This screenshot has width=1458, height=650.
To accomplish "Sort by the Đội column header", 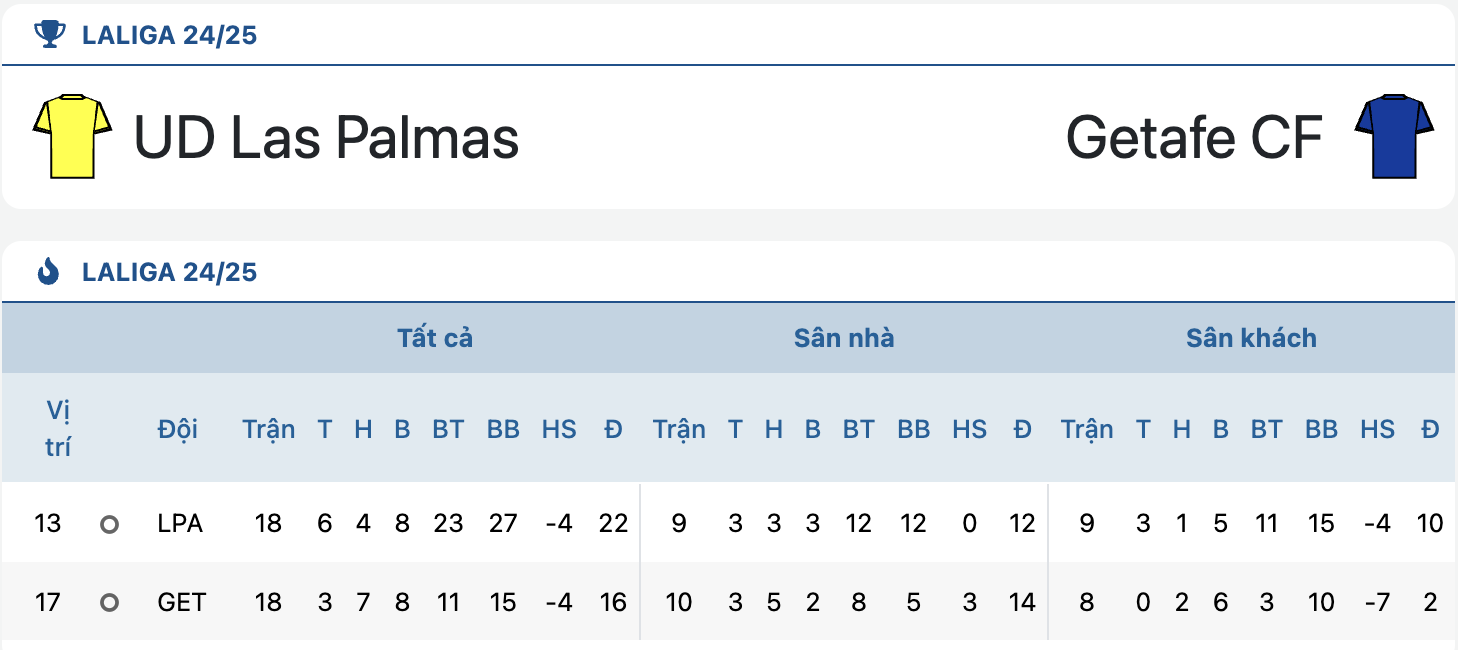I will click(x=178, y=429).
